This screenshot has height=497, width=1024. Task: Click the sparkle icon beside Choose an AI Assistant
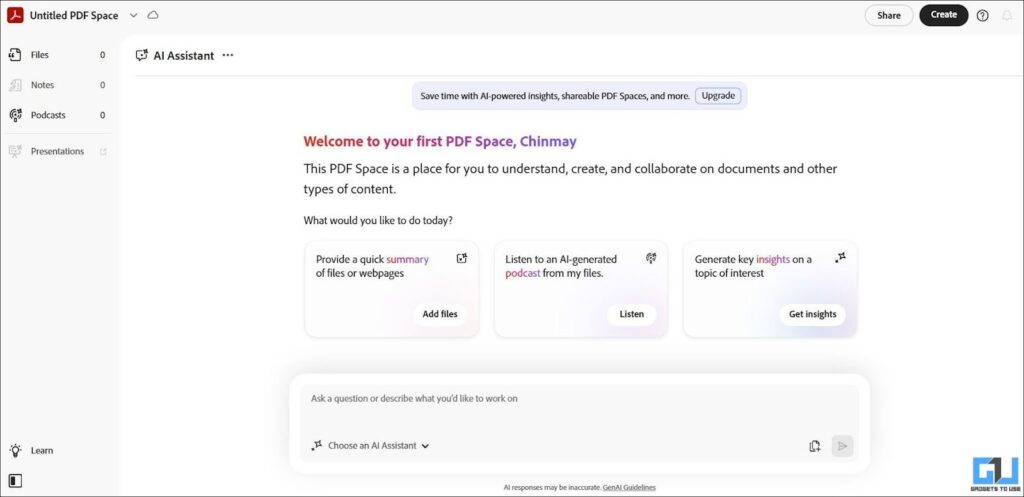(317, 445)
